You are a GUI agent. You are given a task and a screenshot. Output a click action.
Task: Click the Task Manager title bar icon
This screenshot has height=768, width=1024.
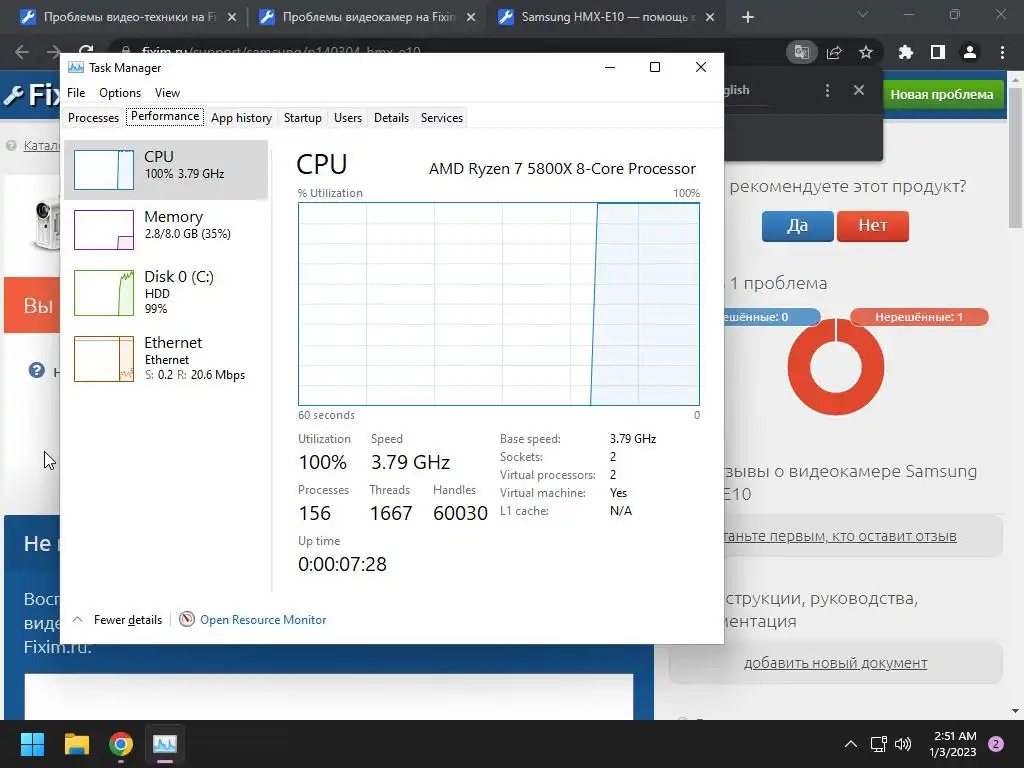76,67
